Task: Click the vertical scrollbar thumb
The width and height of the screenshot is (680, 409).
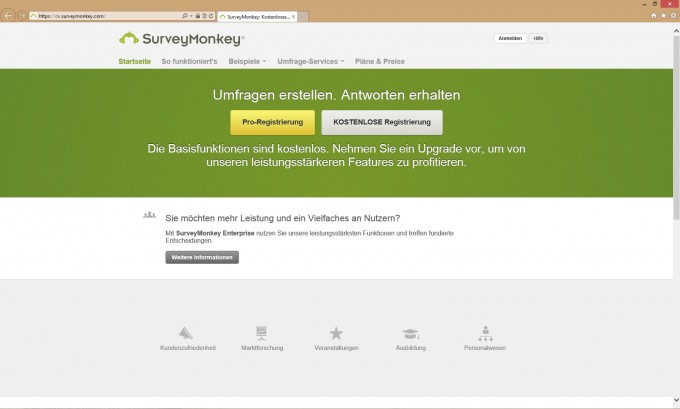Action: coord(676,128)
